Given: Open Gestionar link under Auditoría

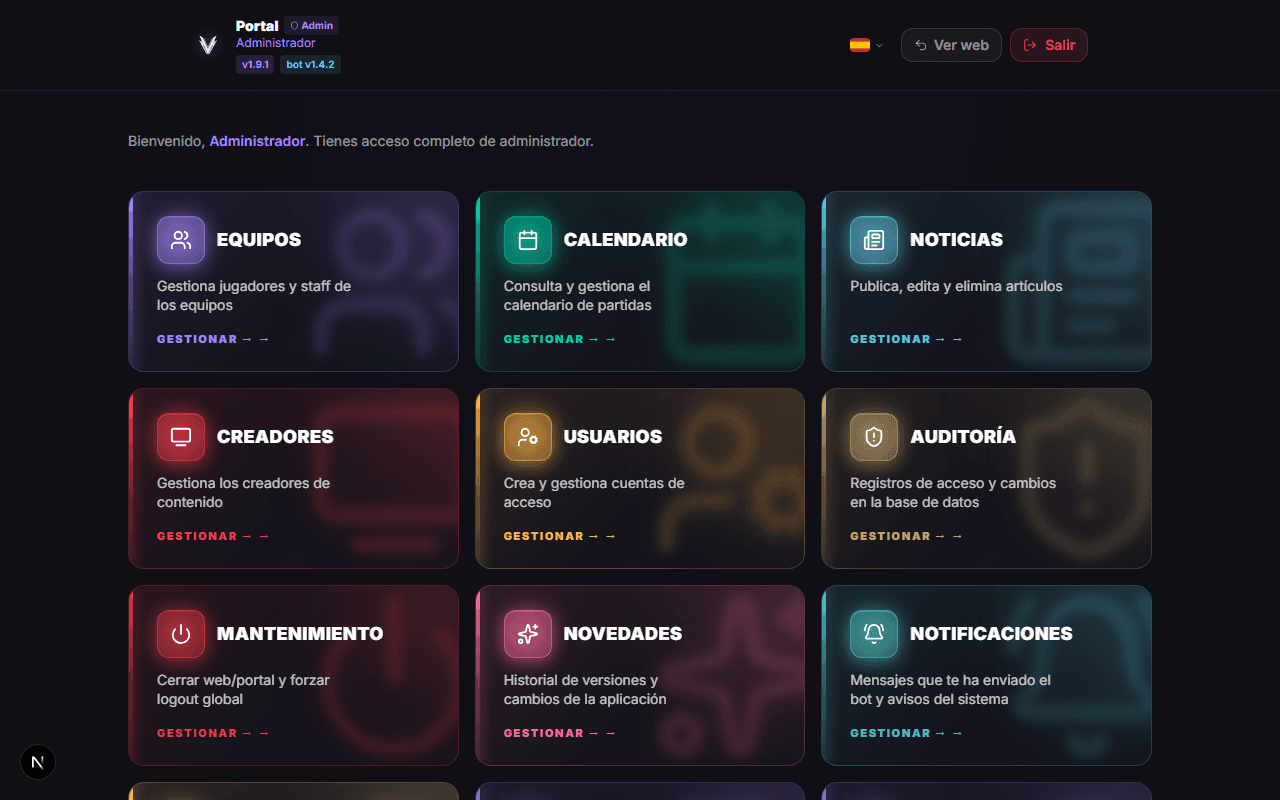Looking at the screenshot, I should point(906,536).
